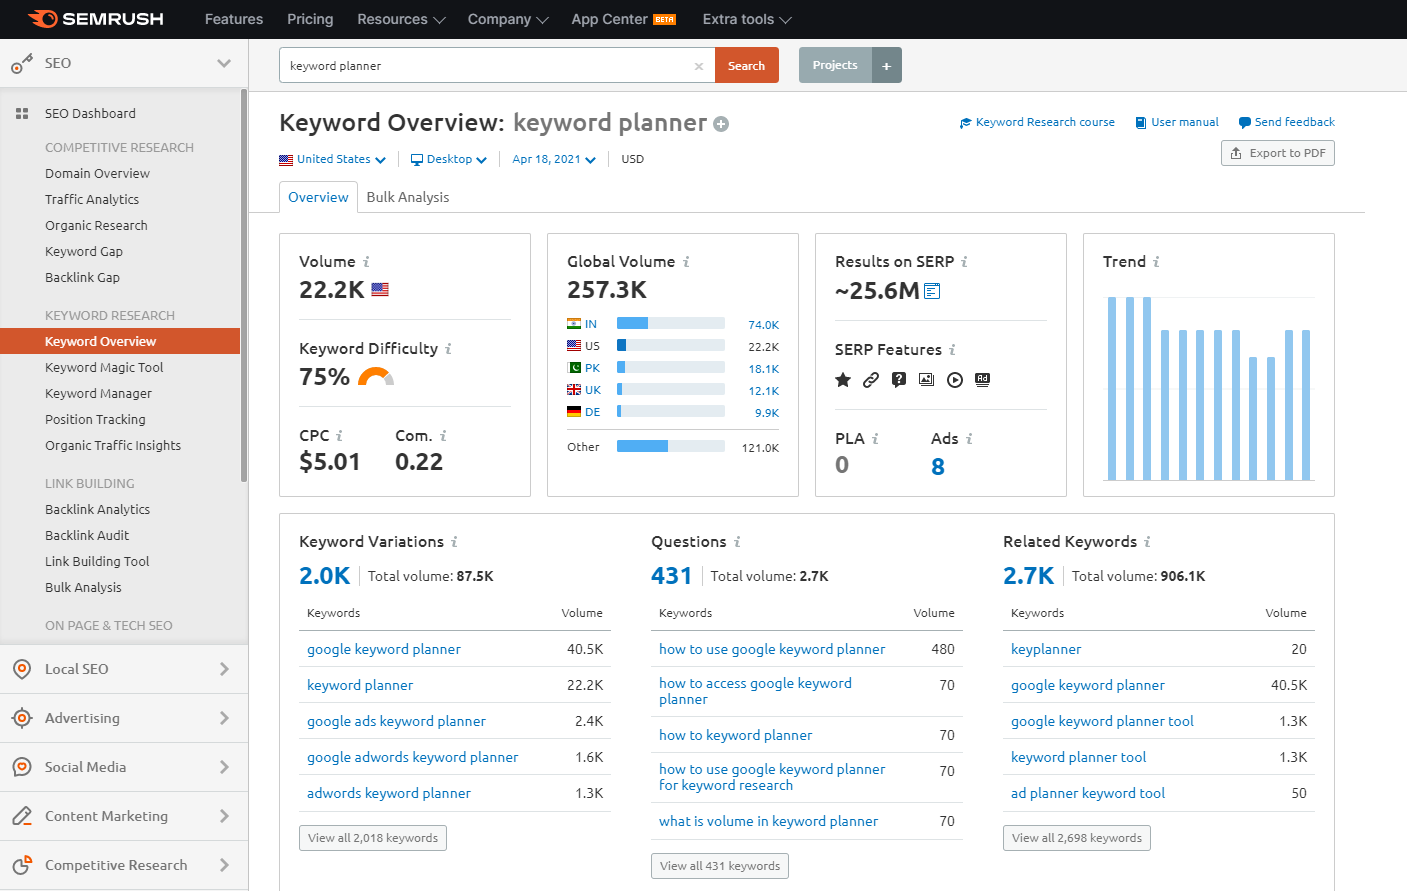Open Position Tracking in sidebar

(95, 419)
